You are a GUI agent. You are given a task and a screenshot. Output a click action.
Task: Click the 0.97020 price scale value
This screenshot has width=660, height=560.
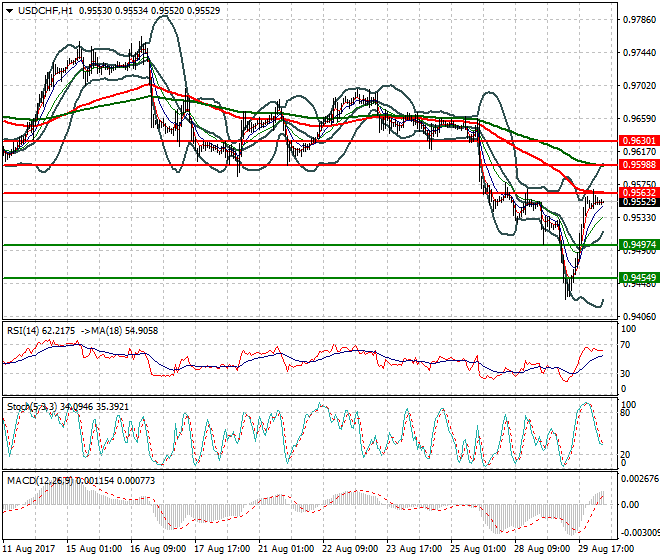(x=639, y=85)
